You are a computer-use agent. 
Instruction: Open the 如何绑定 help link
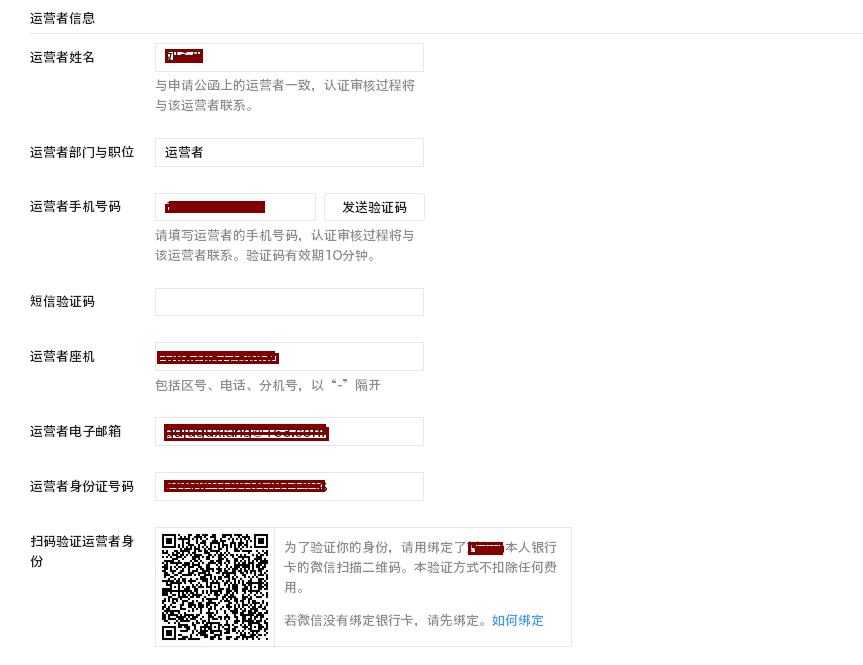click(516, 620)
